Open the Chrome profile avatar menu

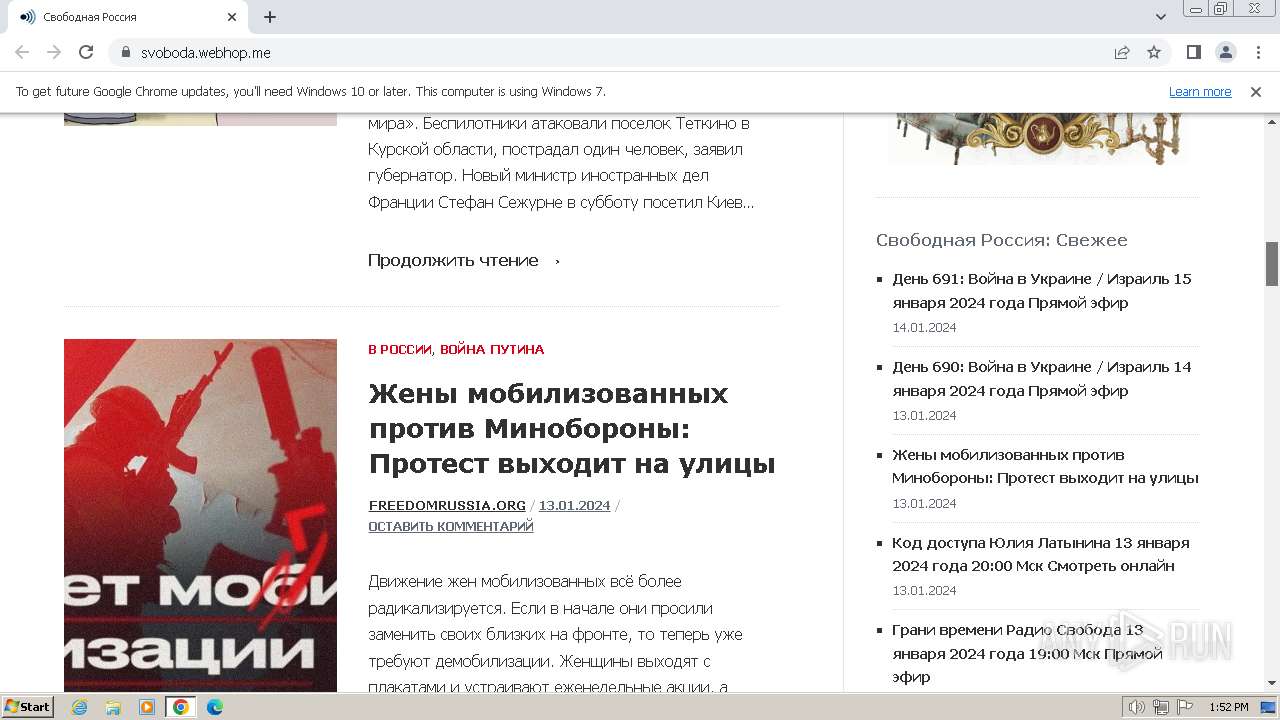(1225, 52)
